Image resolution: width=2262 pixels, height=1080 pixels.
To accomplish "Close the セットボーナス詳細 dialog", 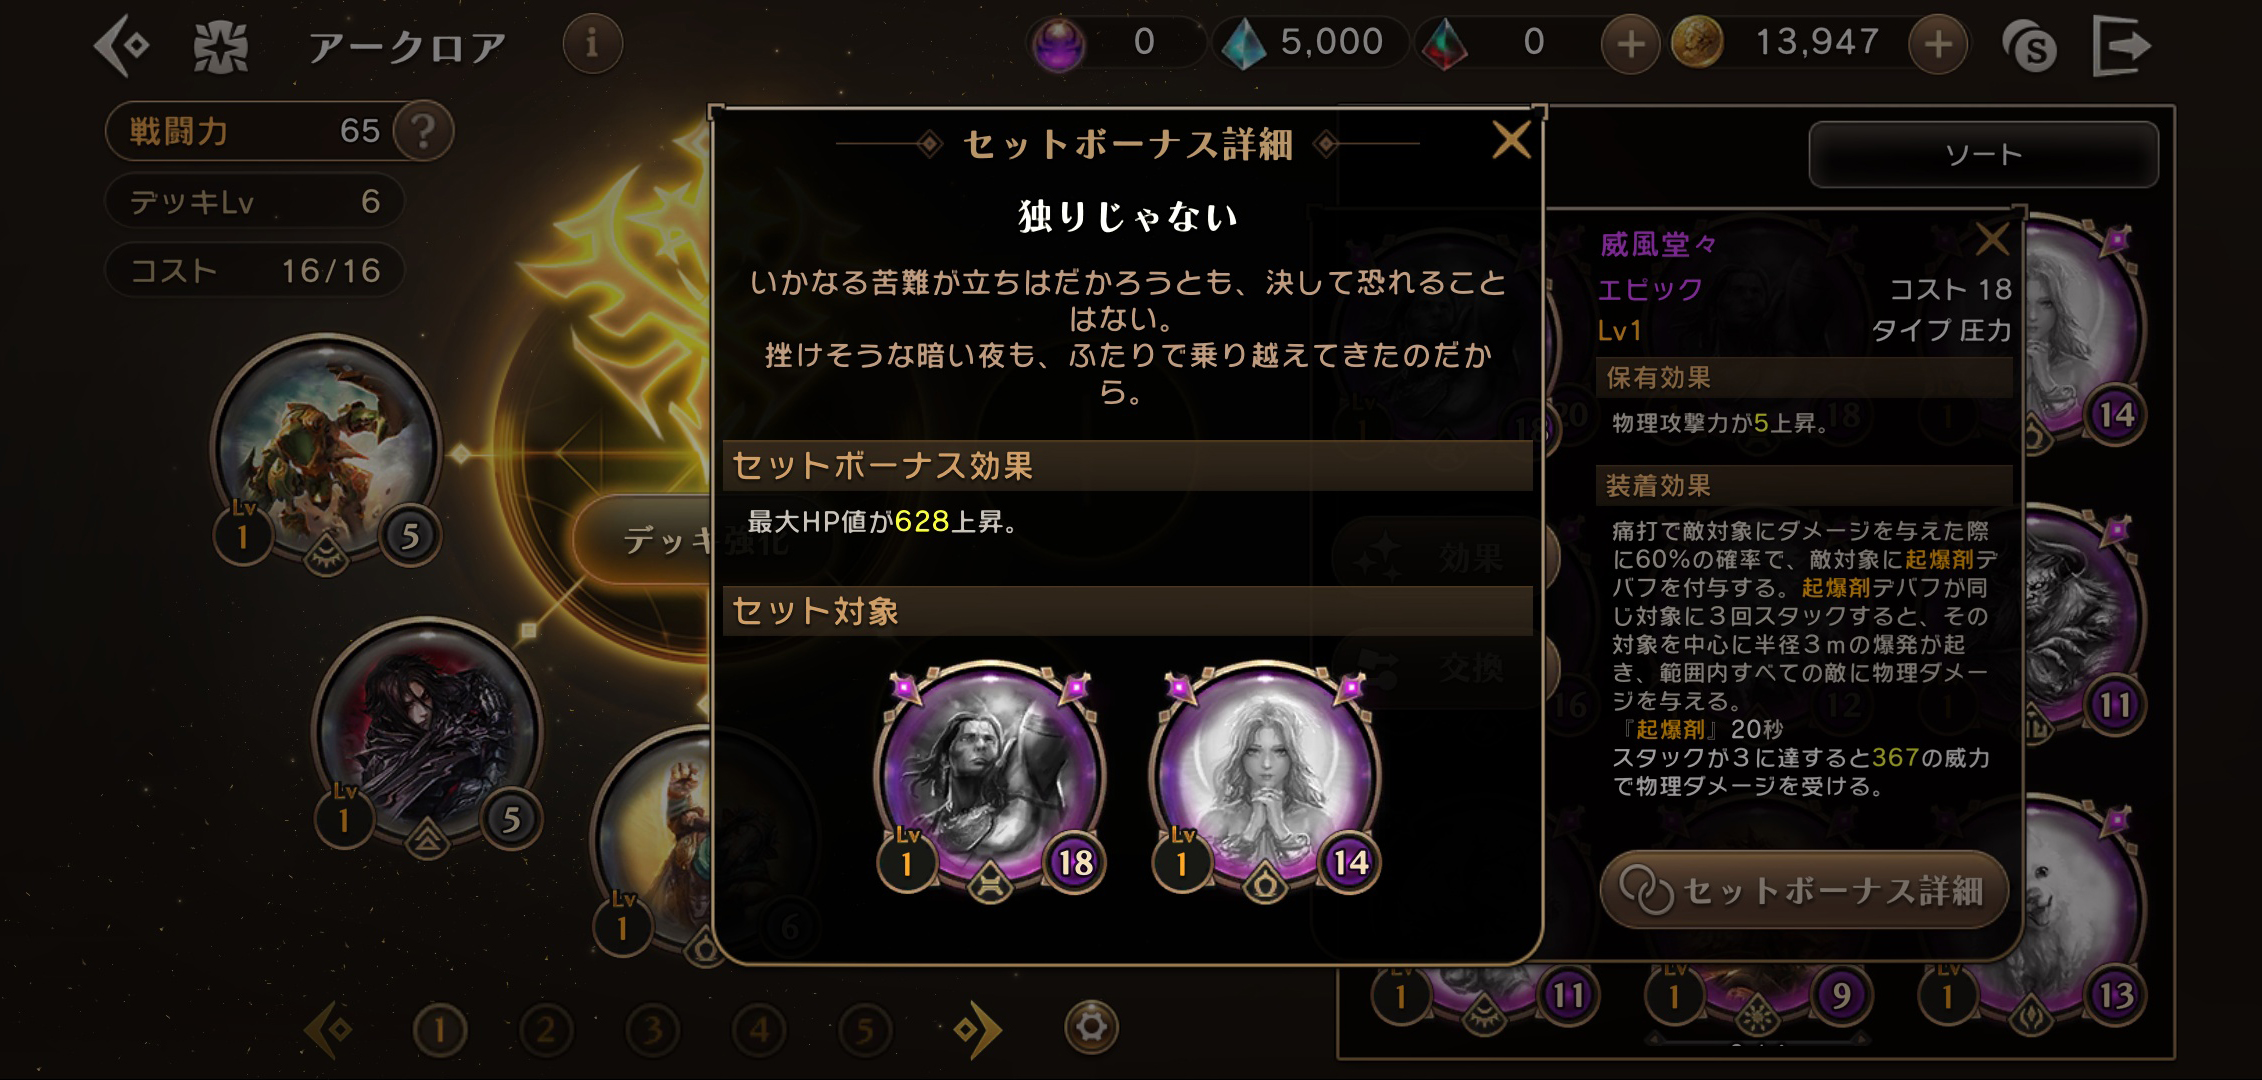I will 1510,140.
